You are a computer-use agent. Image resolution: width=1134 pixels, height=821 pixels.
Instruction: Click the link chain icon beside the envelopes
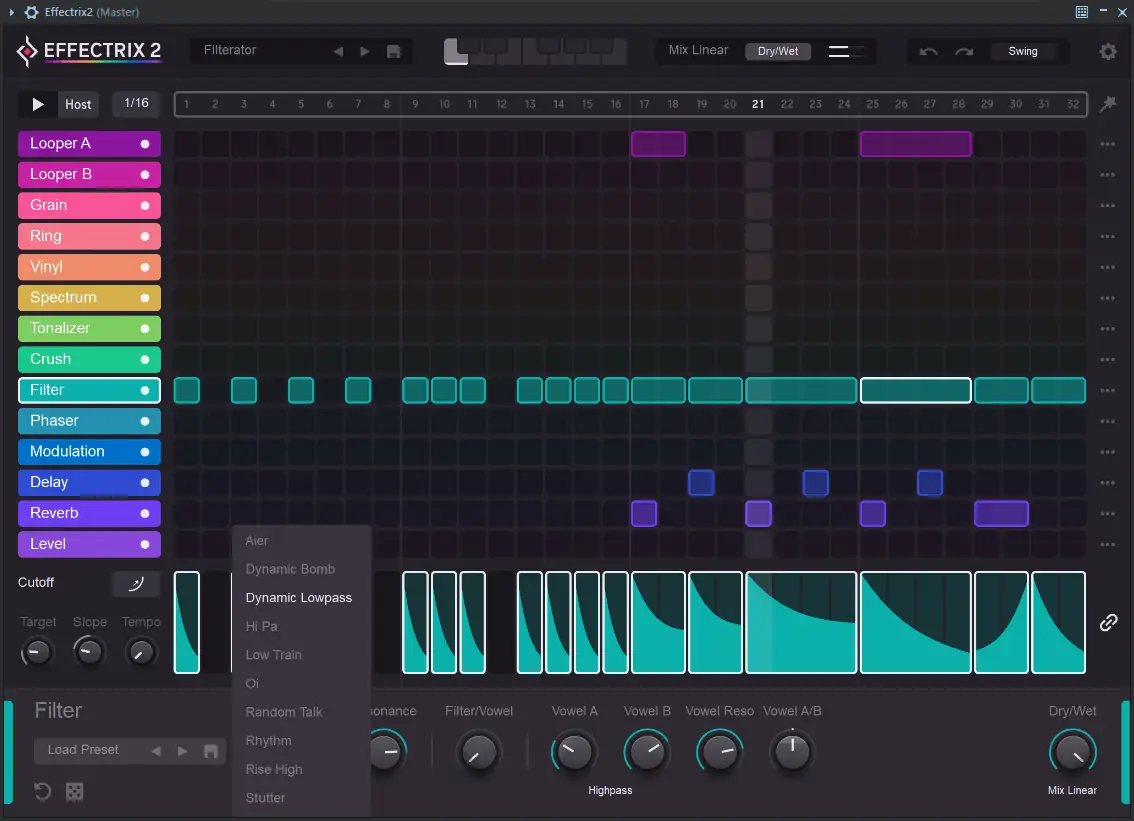click(1108, 622)
